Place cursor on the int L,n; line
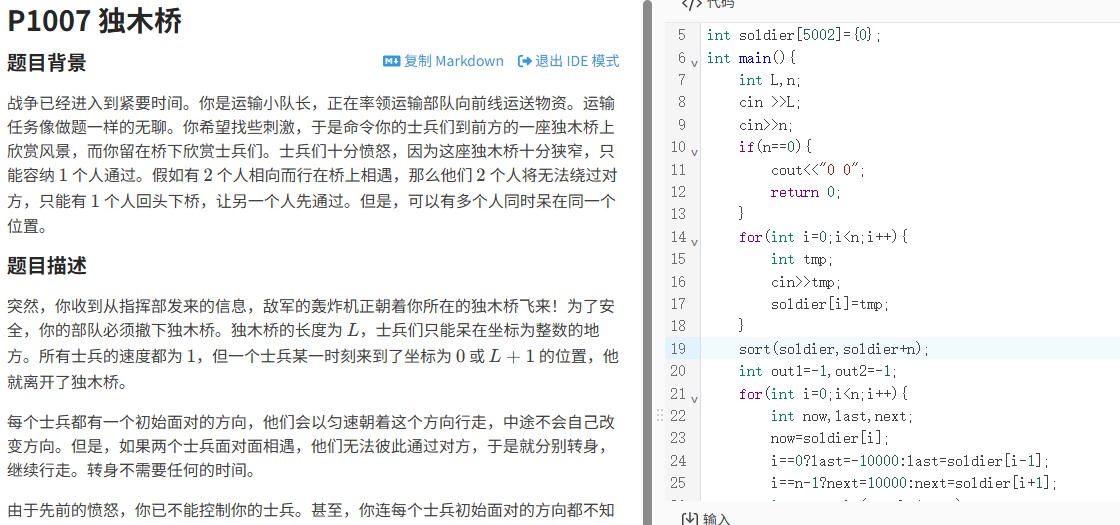The height and width of the screenshot is (525, 1120). click(770, 80)
